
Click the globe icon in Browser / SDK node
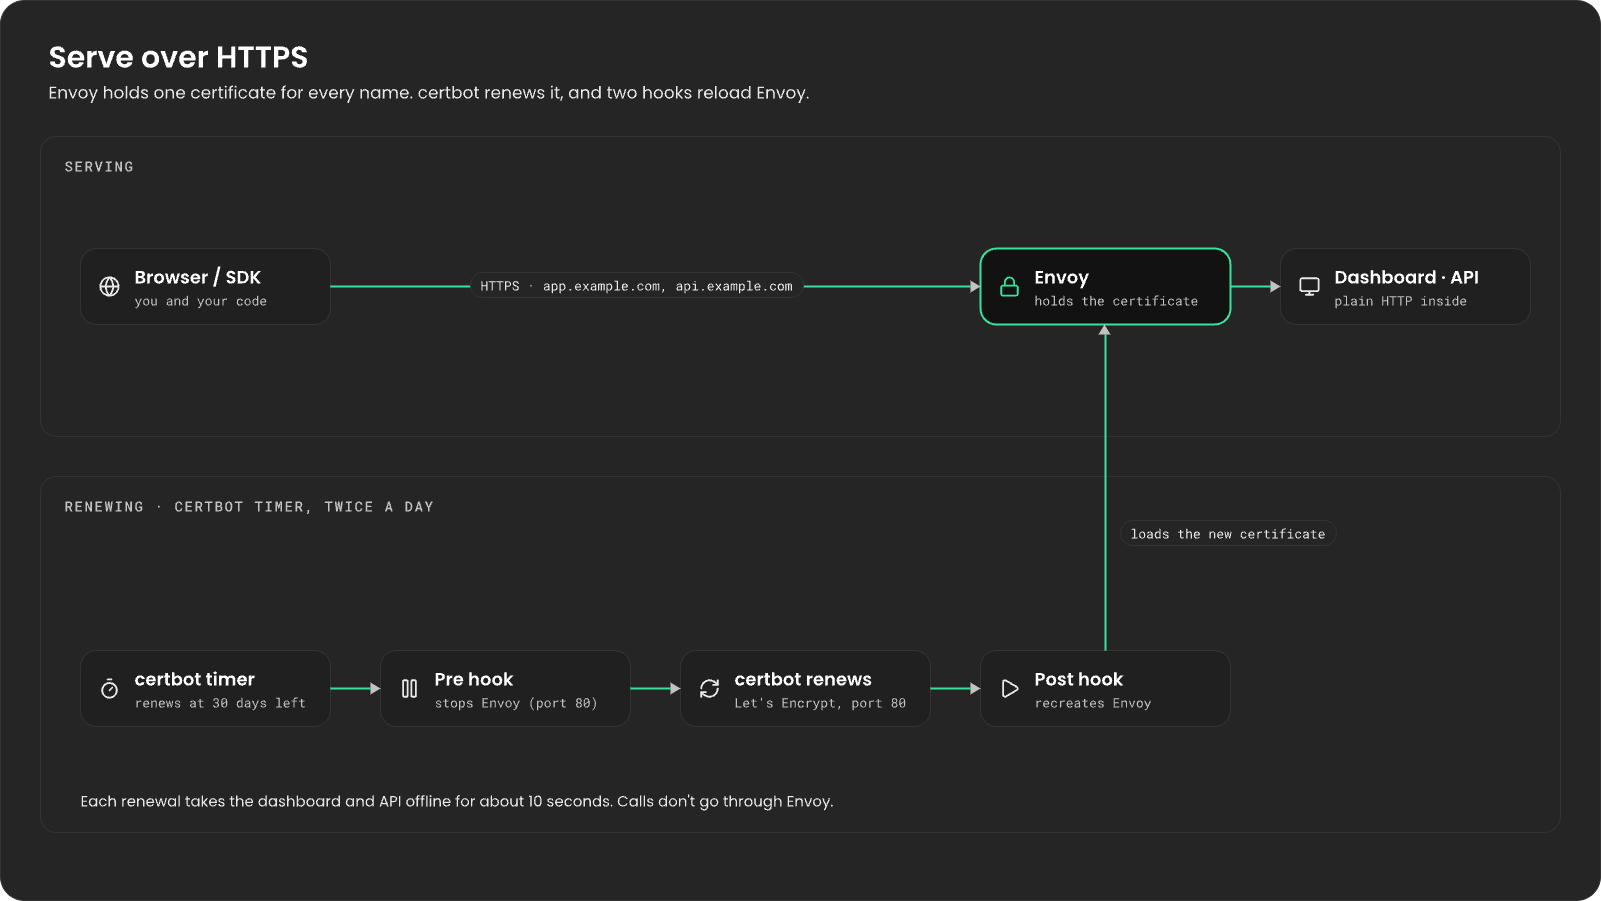110,287
